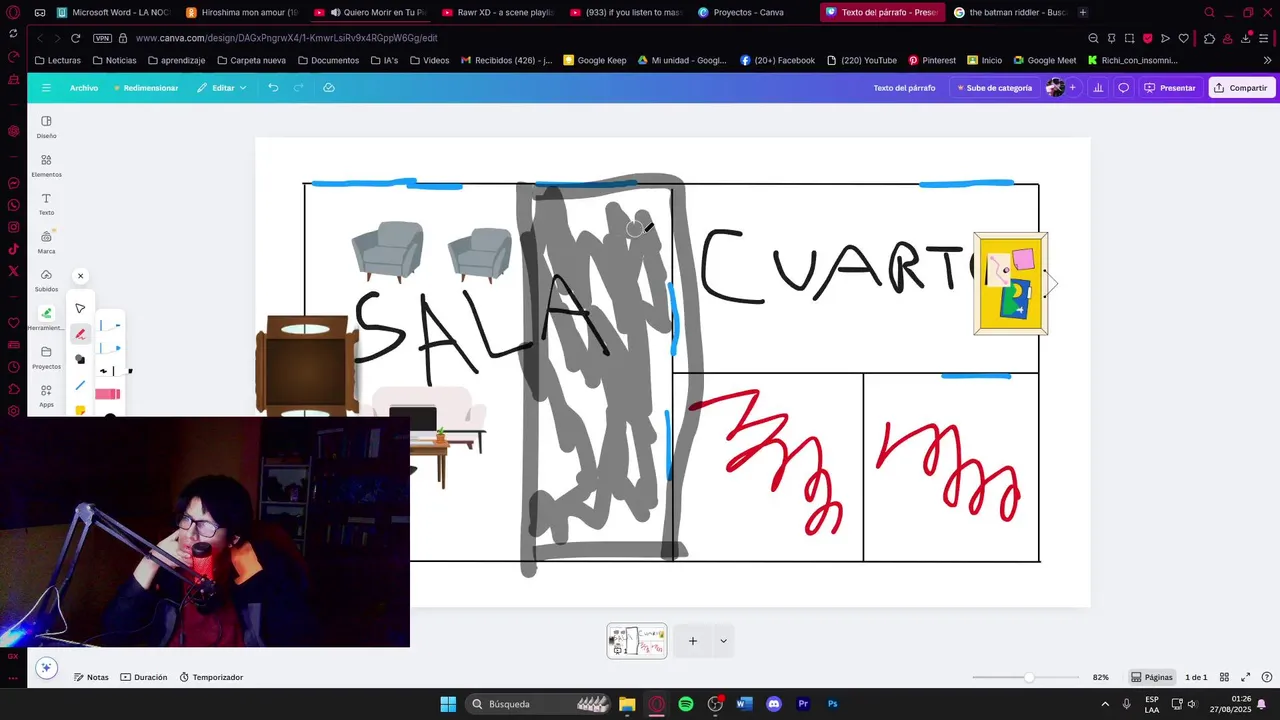
Task: Open the Texto panel
Action: point(46,204)
